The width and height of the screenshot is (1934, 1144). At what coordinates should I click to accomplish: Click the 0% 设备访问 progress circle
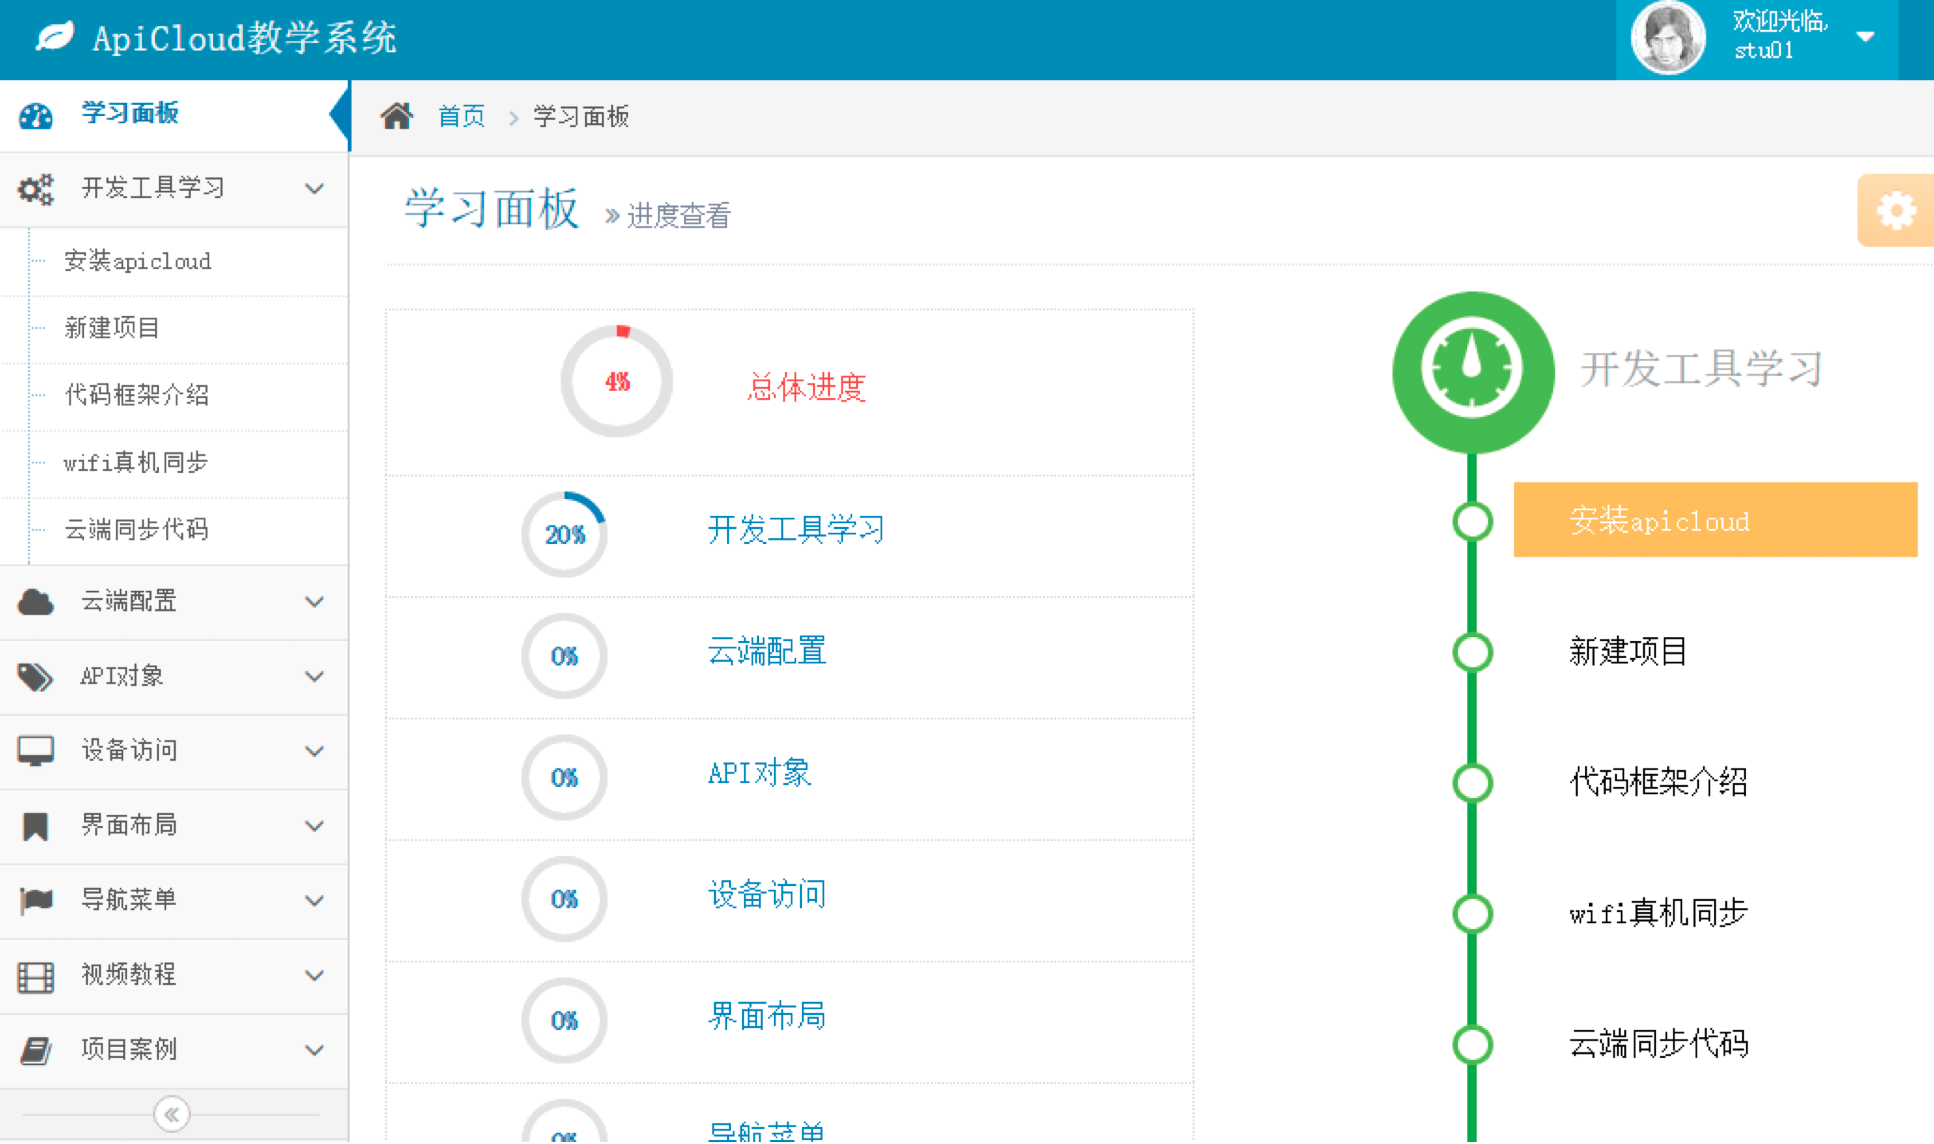point(565,898)
